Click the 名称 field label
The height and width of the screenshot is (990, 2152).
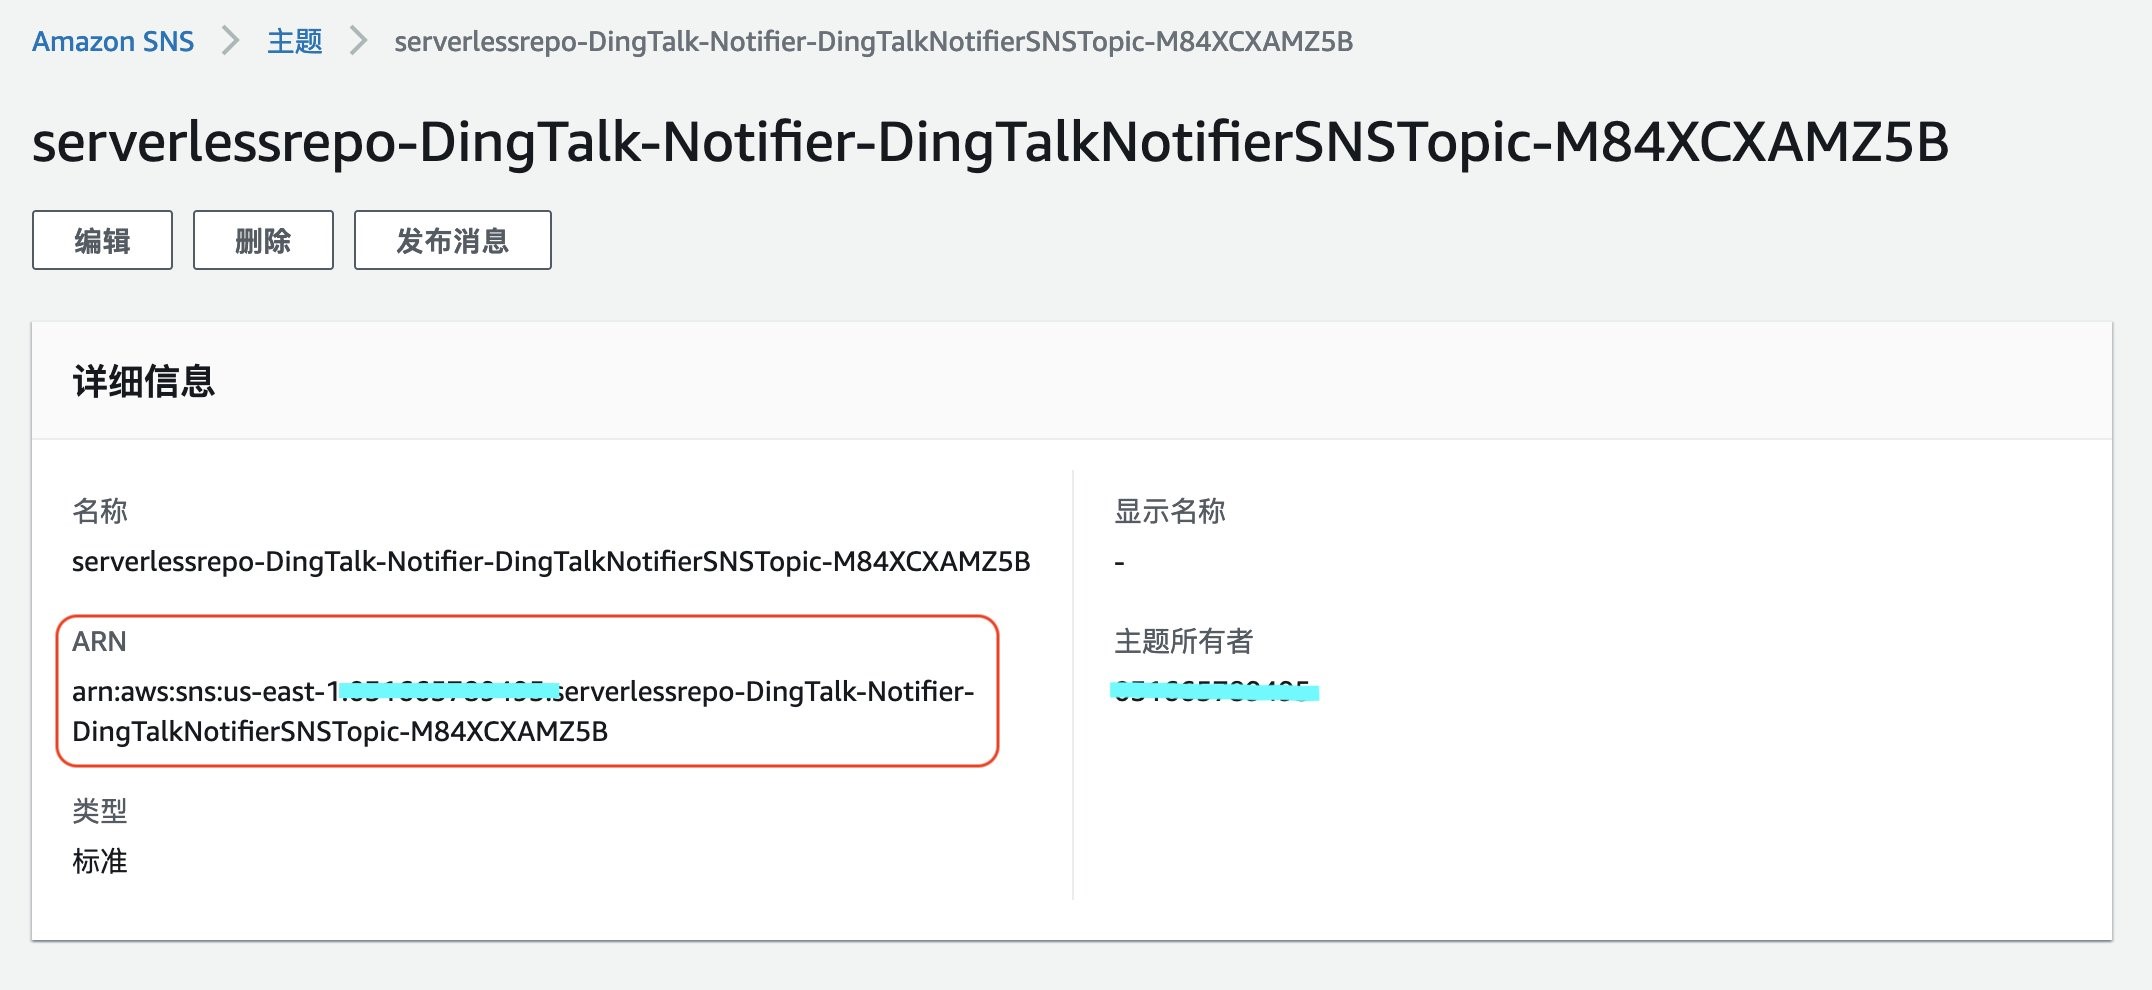coord(100,511)
